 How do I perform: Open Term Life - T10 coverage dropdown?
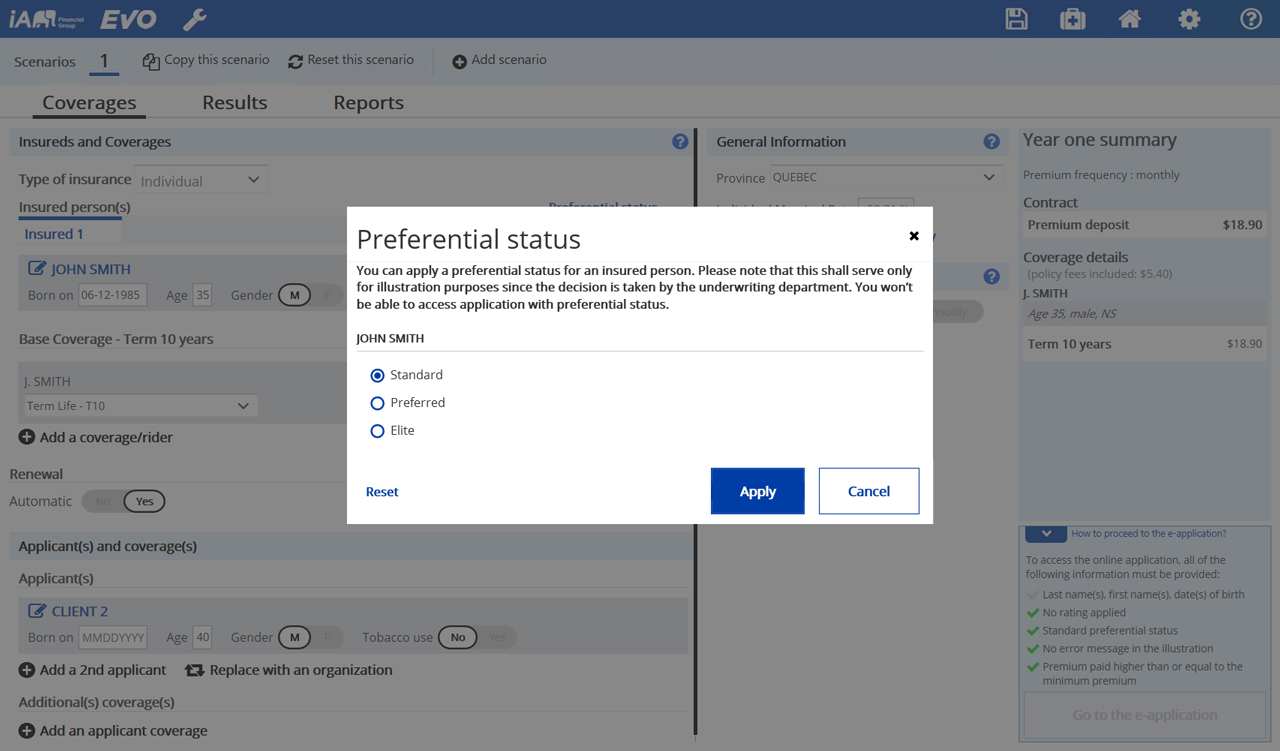(x=139, y=406)
